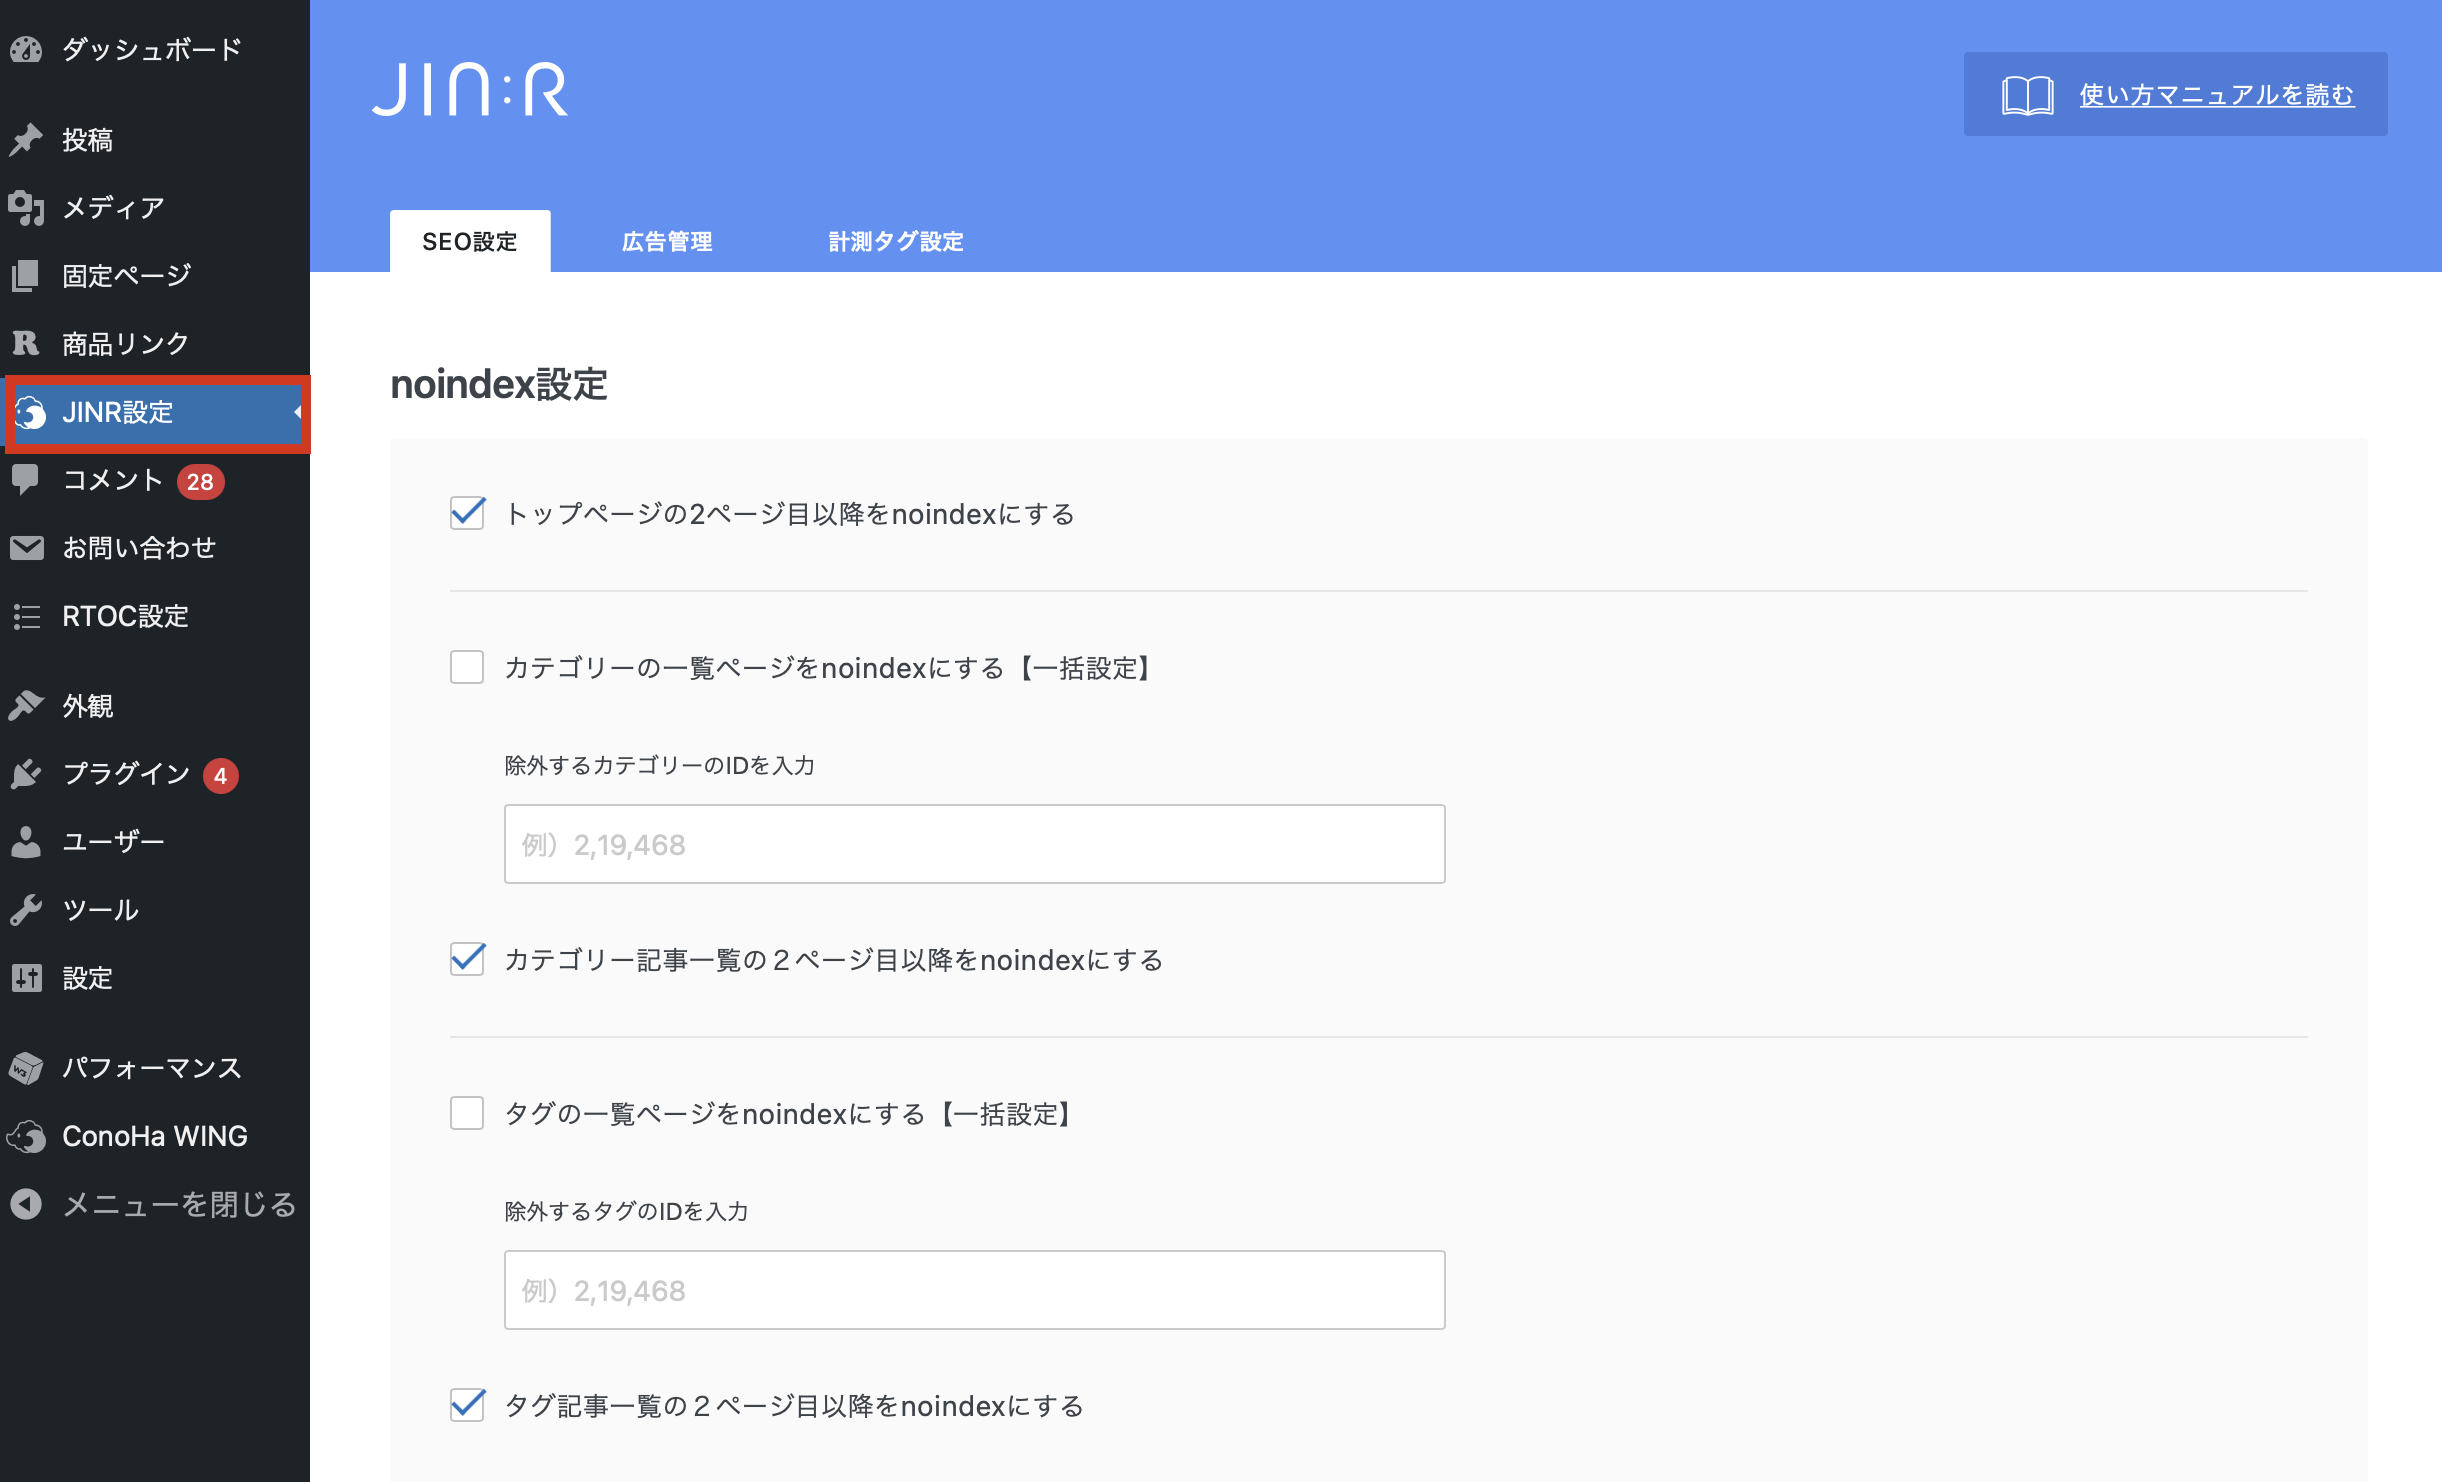Image resolution: width=2442 pixels, height=1482 pixels.
Task: Click the cube icon beside パフォーマンス
Action: (x=26, y=1068)
